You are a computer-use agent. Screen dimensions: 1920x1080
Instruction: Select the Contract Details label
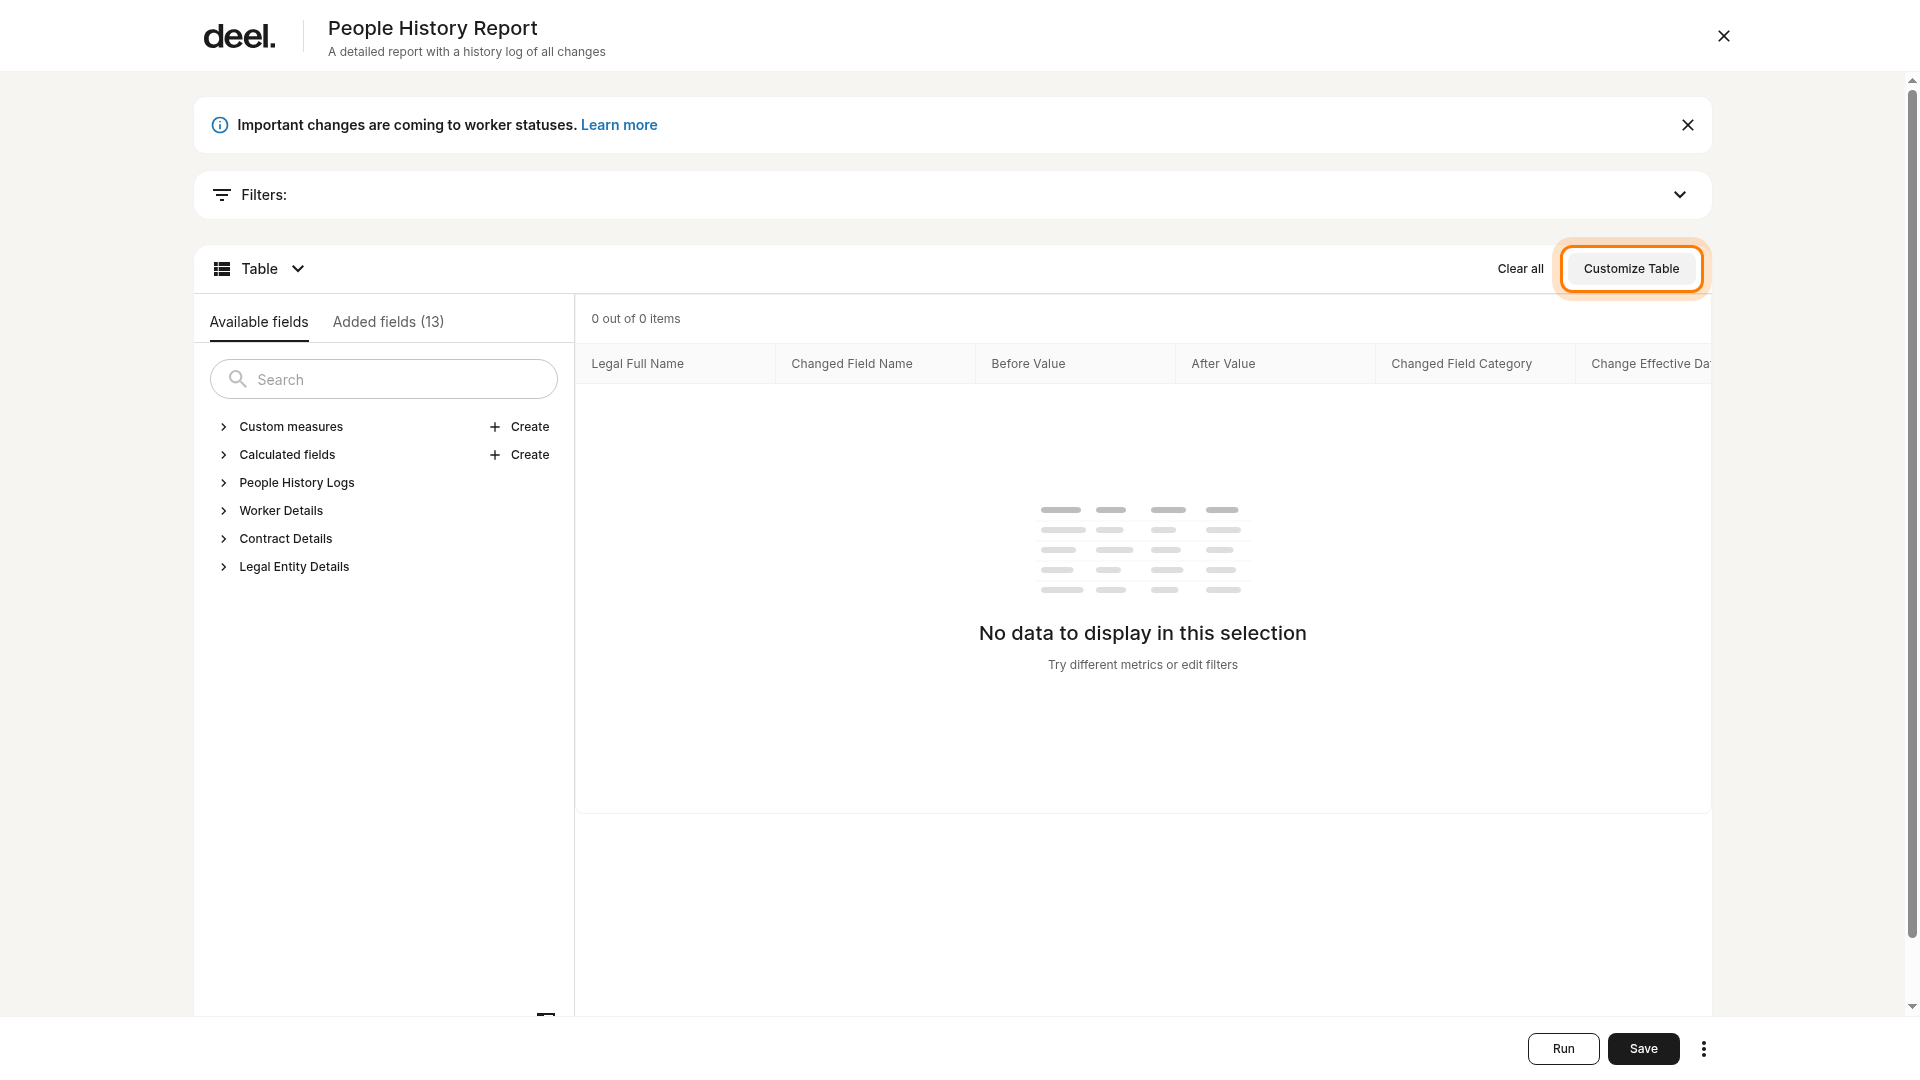coord(286,539)
